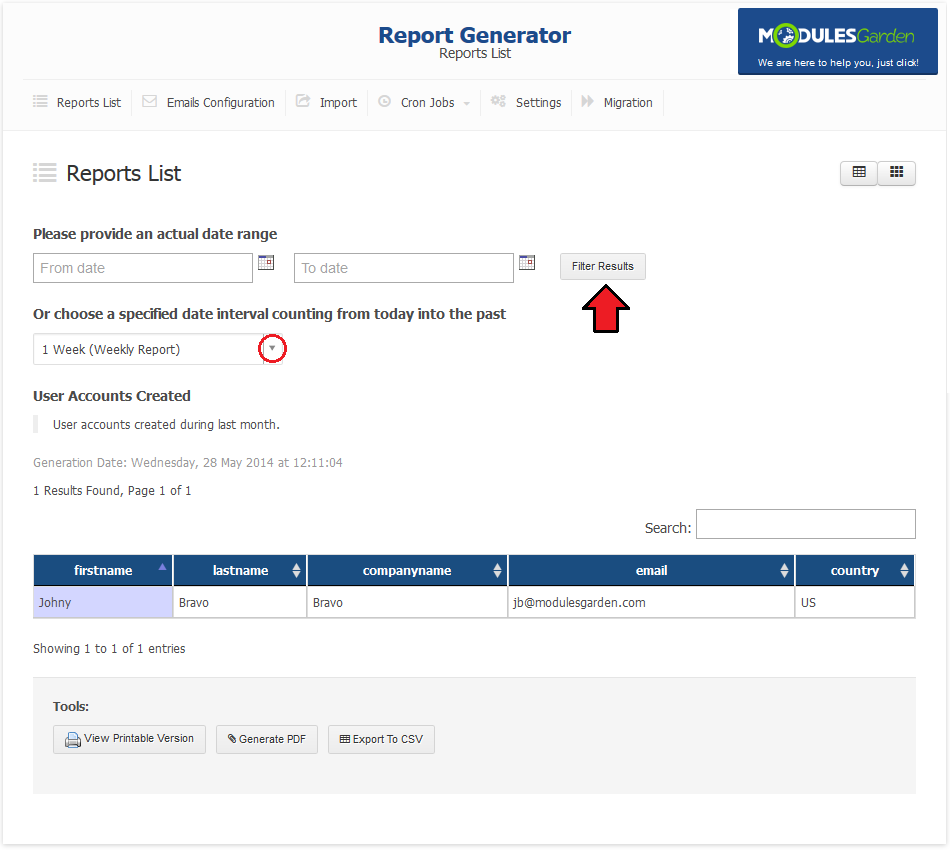Click the email column header
The width and height of the screenshot is (950, 850).
point(651,570)
